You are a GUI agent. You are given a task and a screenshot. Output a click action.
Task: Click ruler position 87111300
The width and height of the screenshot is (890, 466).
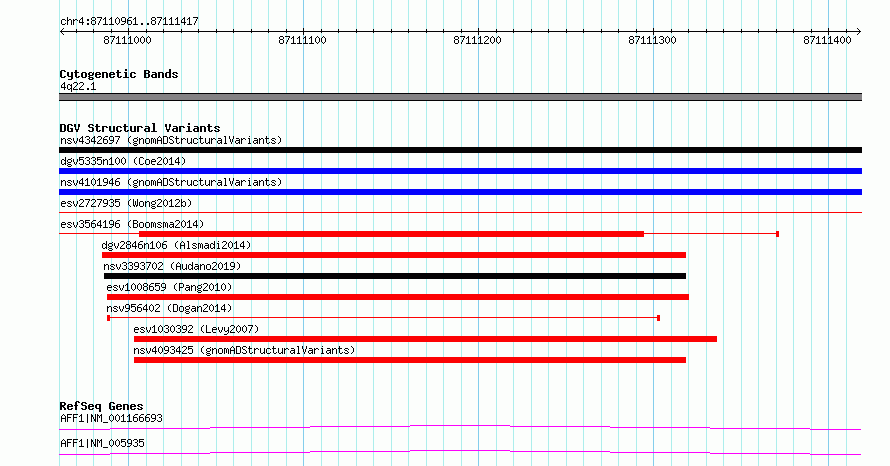coord(653,40)
